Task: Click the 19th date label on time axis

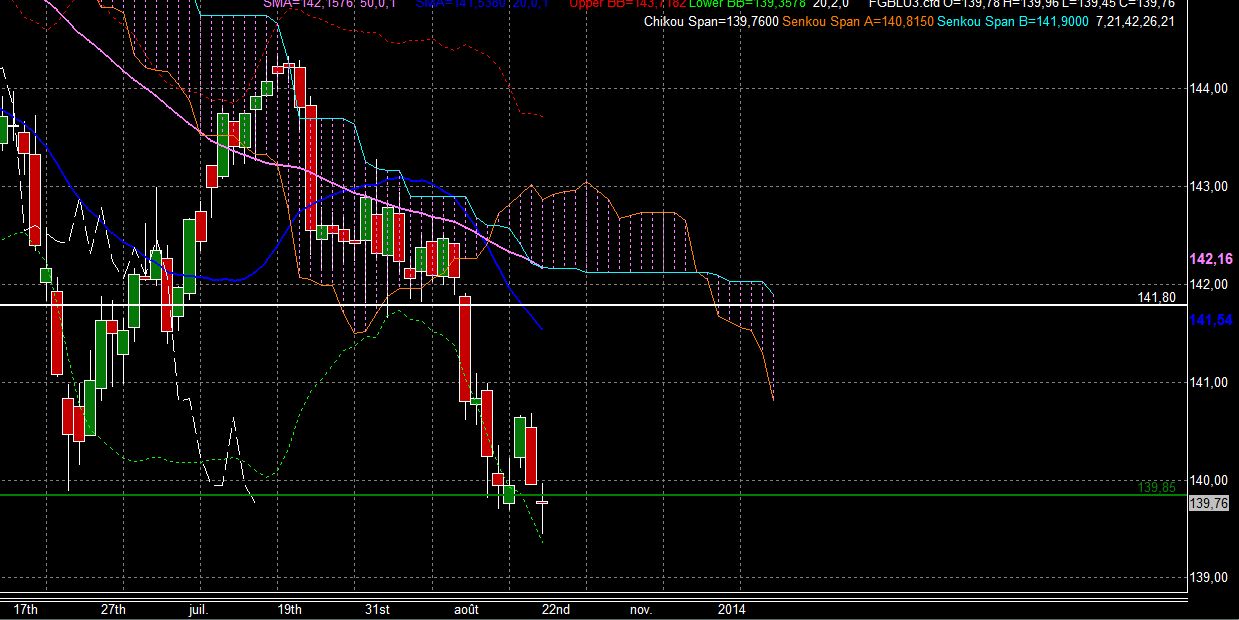Action: [290, 609]
